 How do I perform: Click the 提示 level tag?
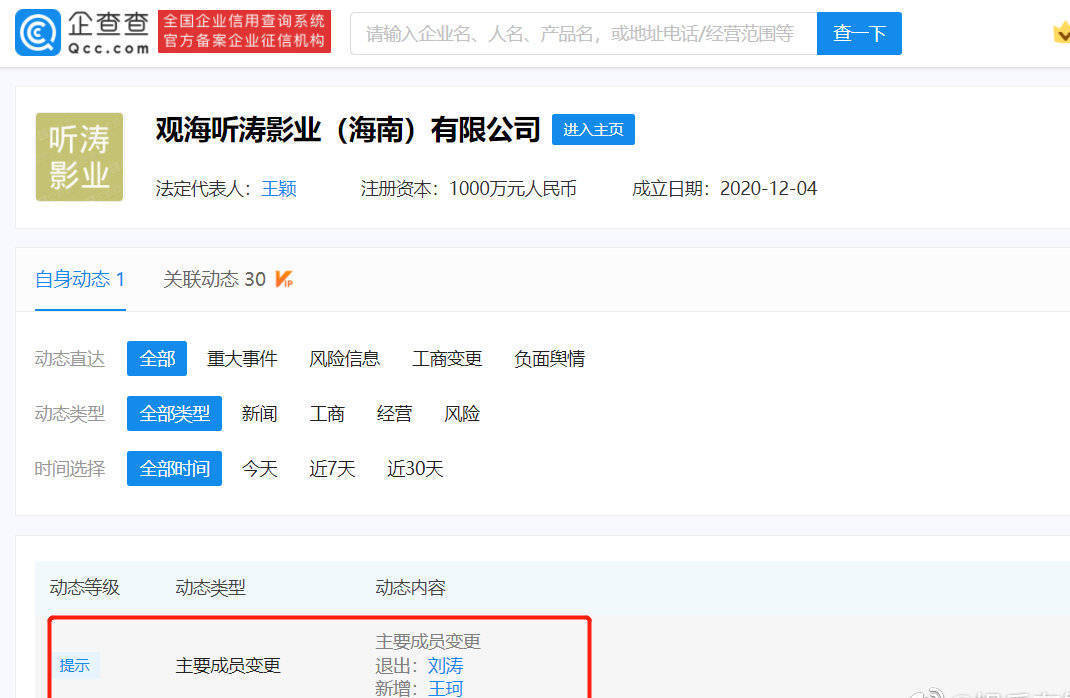click(74, 665)
